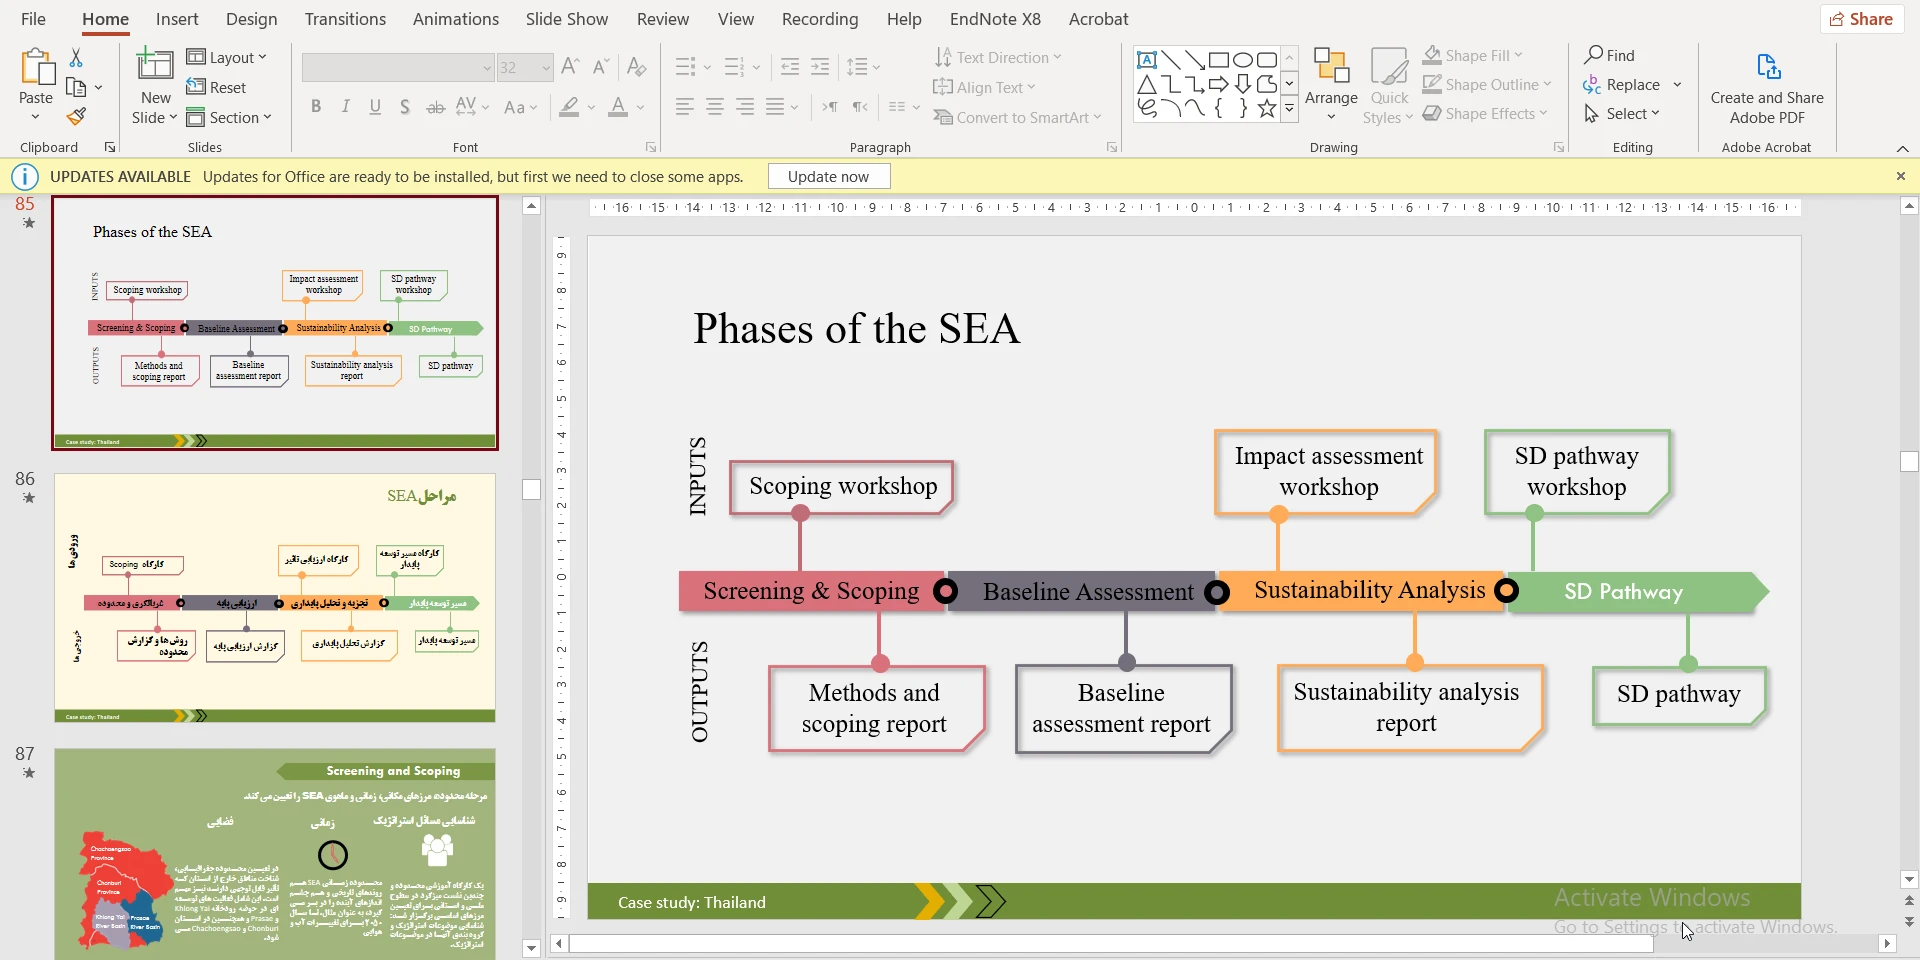Toggle Underline text formatting
The image size is (1920, 960).
tap(375, 107)
